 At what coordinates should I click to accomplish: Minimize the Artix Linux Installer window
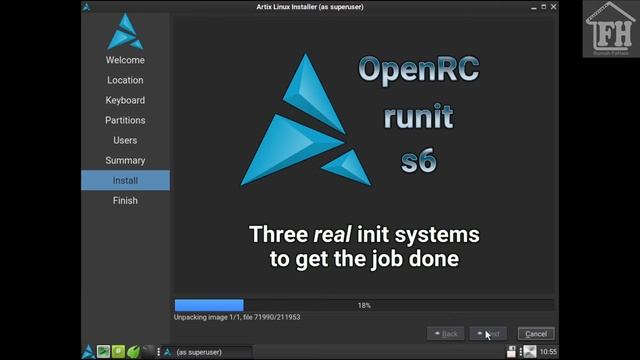pos(534,7)
